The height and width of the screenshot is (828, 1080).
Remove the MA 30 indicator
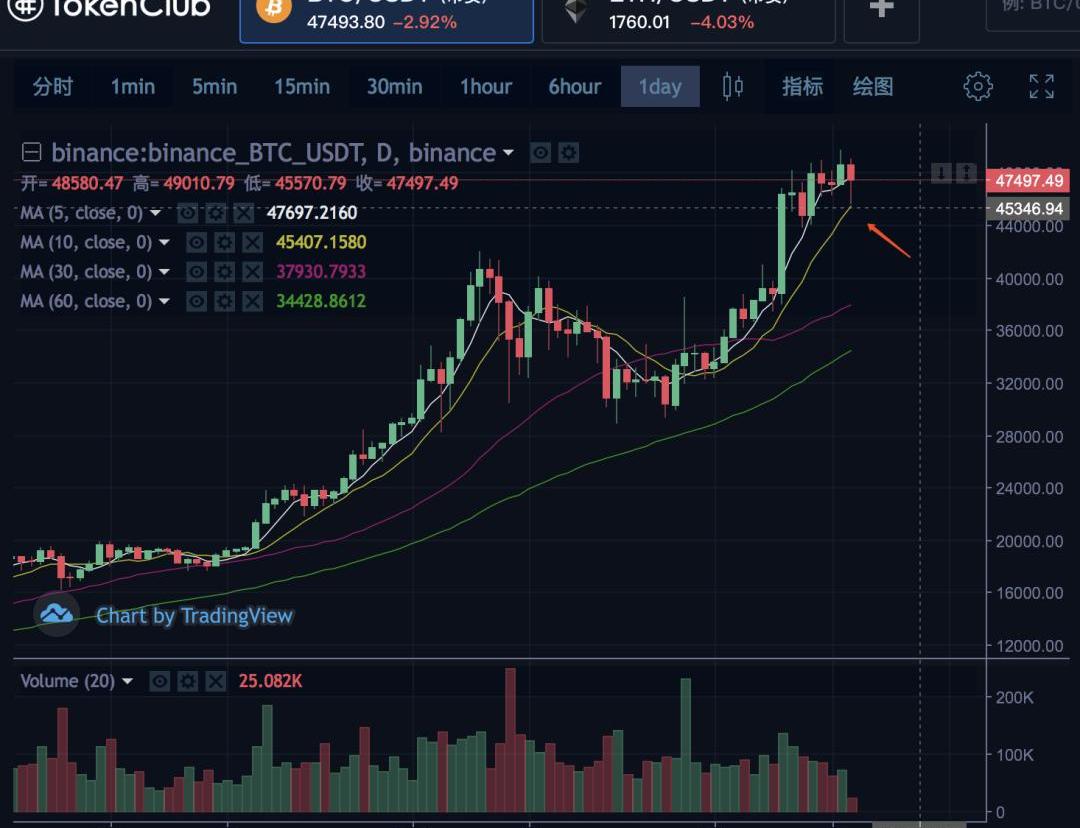pyautogui.click(x=252, y=272)
